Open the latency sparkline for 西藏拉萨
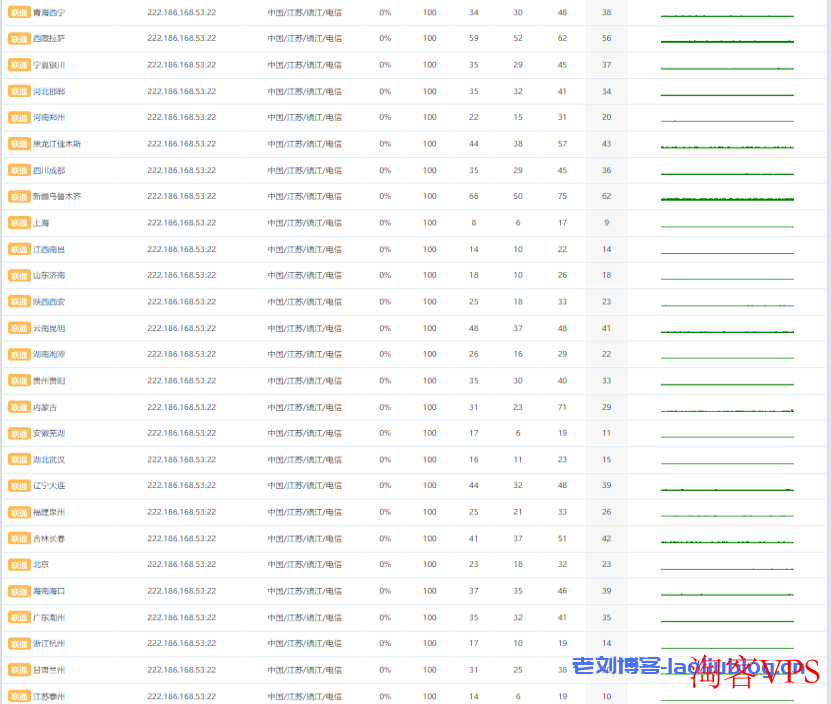 coord(727,41)
